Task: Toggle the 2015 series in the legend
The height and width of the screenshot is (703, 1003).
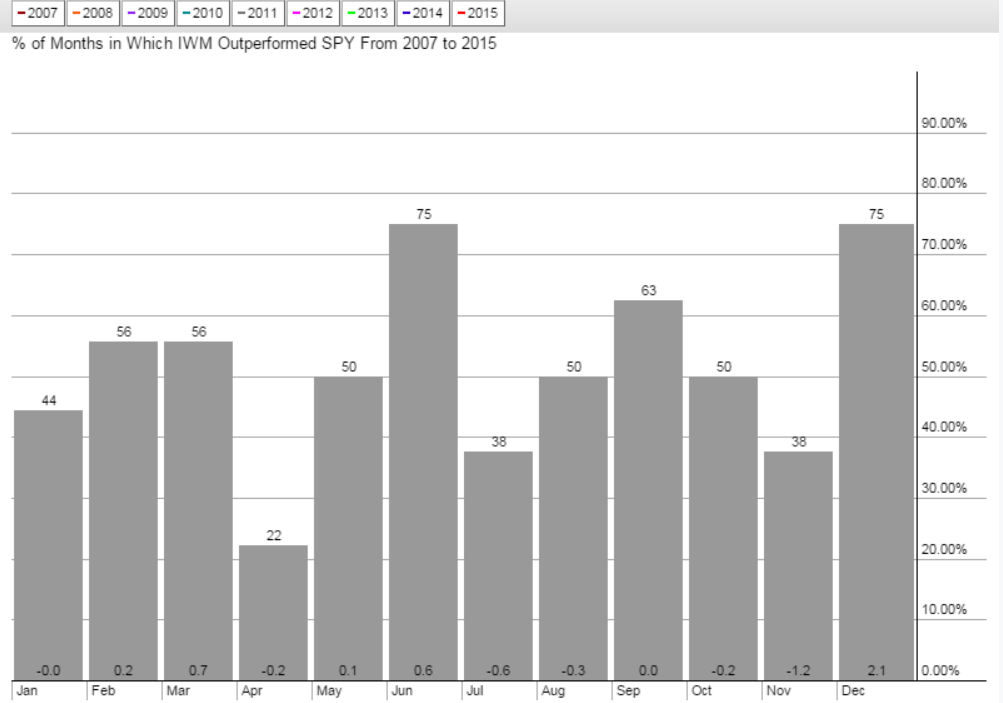Action: (x=478, y=14)
